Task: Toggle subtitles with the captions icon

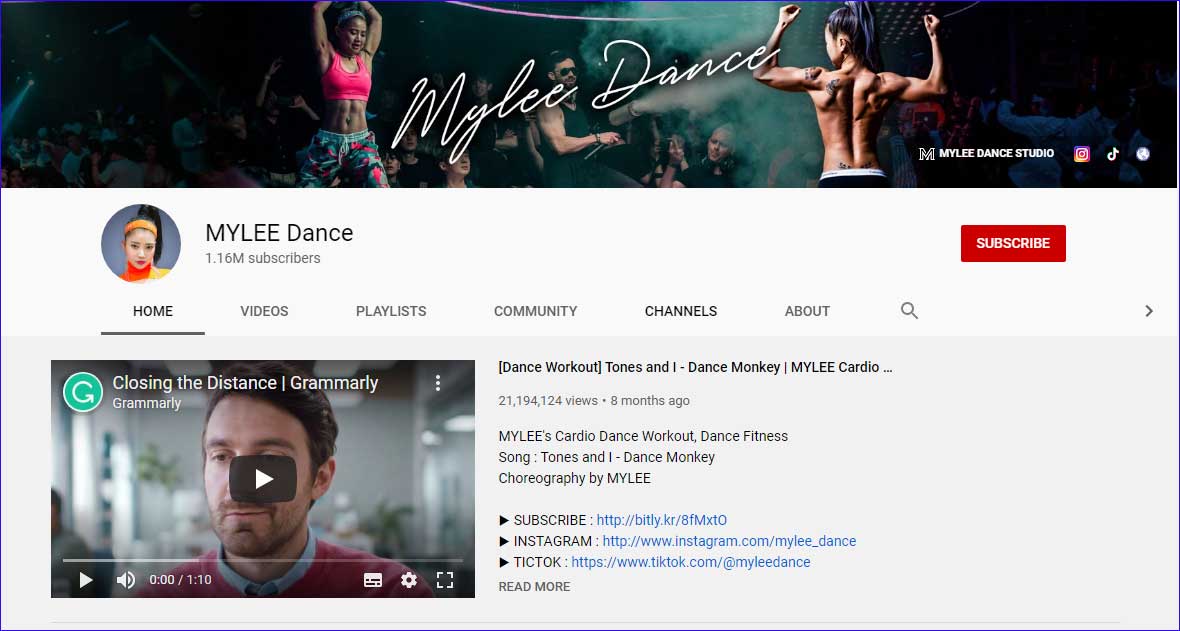Action: [x=373, y=580]
